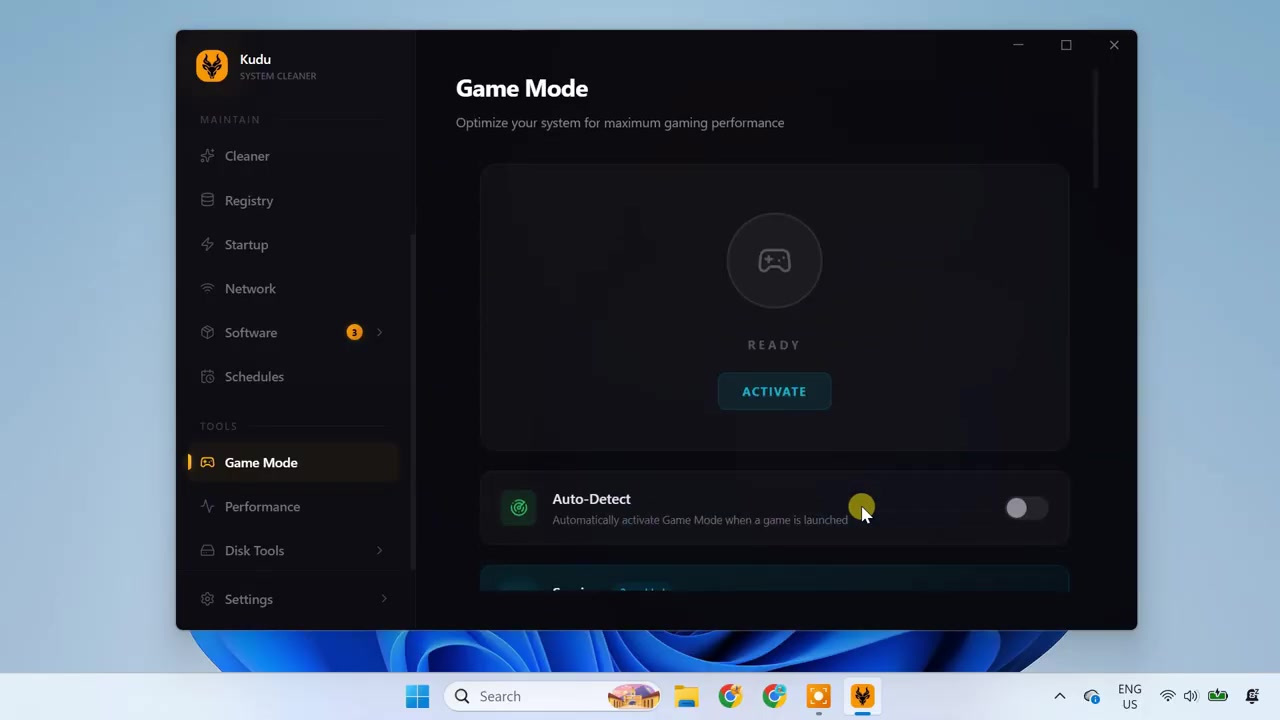Select Game Mode in the sidebar
This screenshot has height=720, width=1280.
click(292, 463)
